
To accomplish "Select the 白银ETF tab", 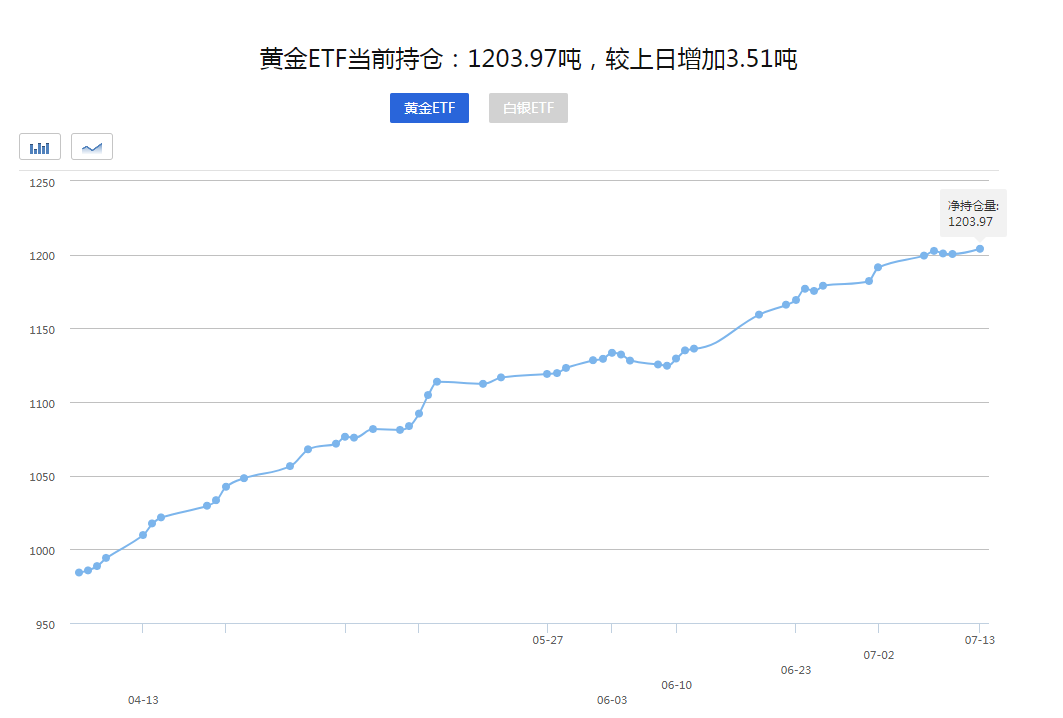I will tap(528, 108).
